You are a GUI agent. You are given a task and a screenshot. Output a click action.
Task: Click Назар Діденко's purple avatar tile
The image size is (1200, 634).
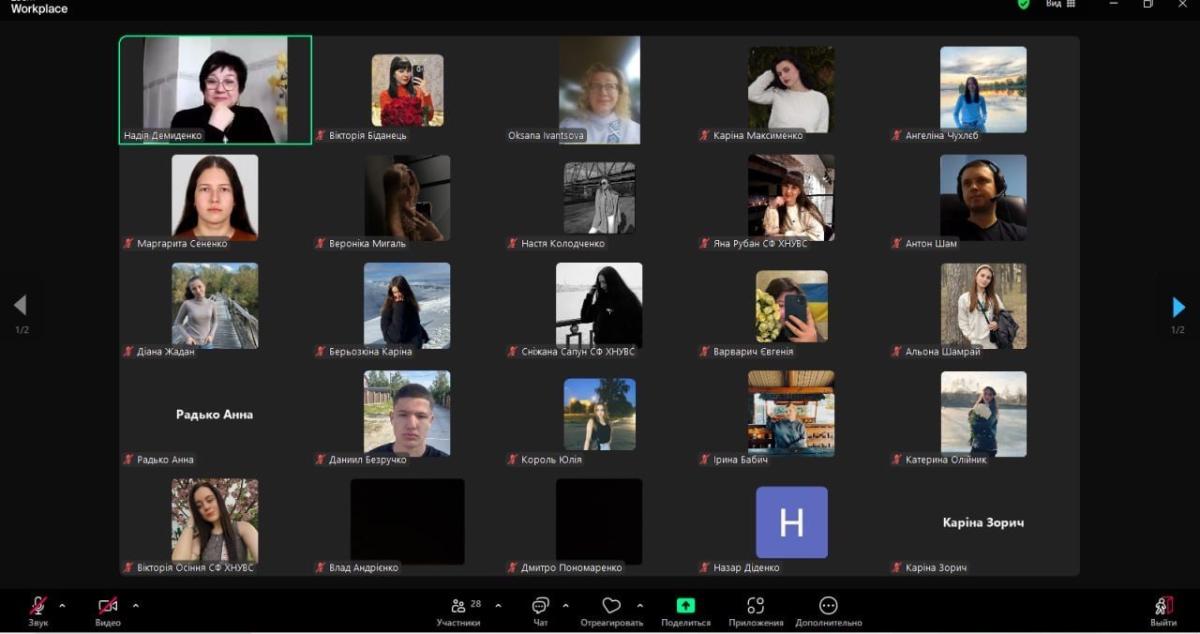click(791, 522)
